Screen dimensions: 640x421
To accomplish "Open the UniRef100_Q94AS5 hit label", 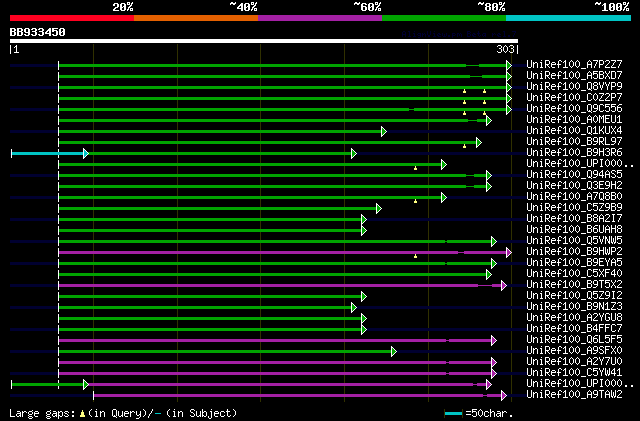I will pos(574,175).
